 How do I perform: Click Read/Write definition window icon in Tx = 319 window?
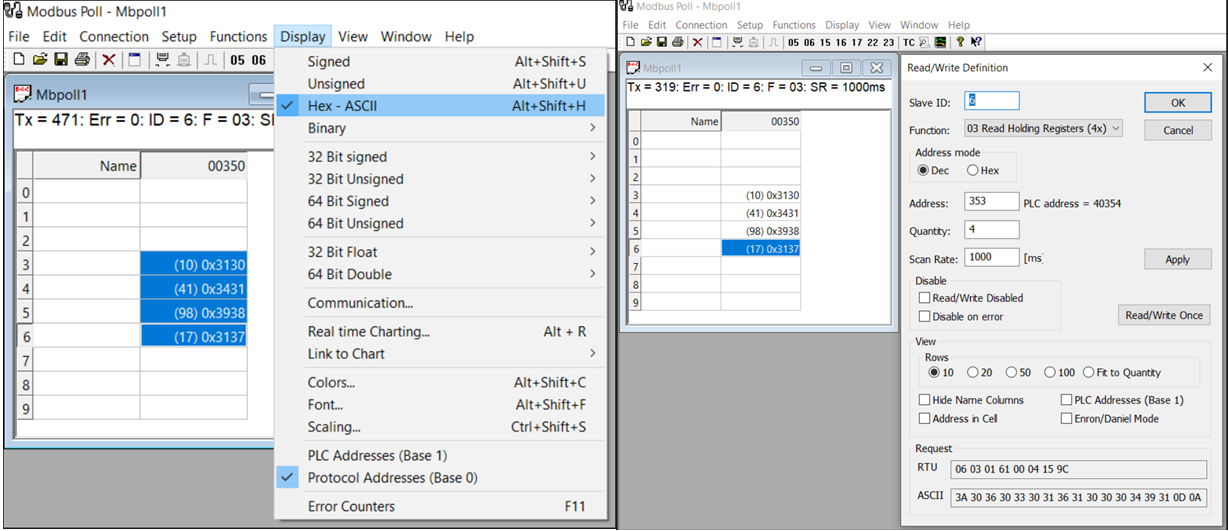tap(717, 42)
